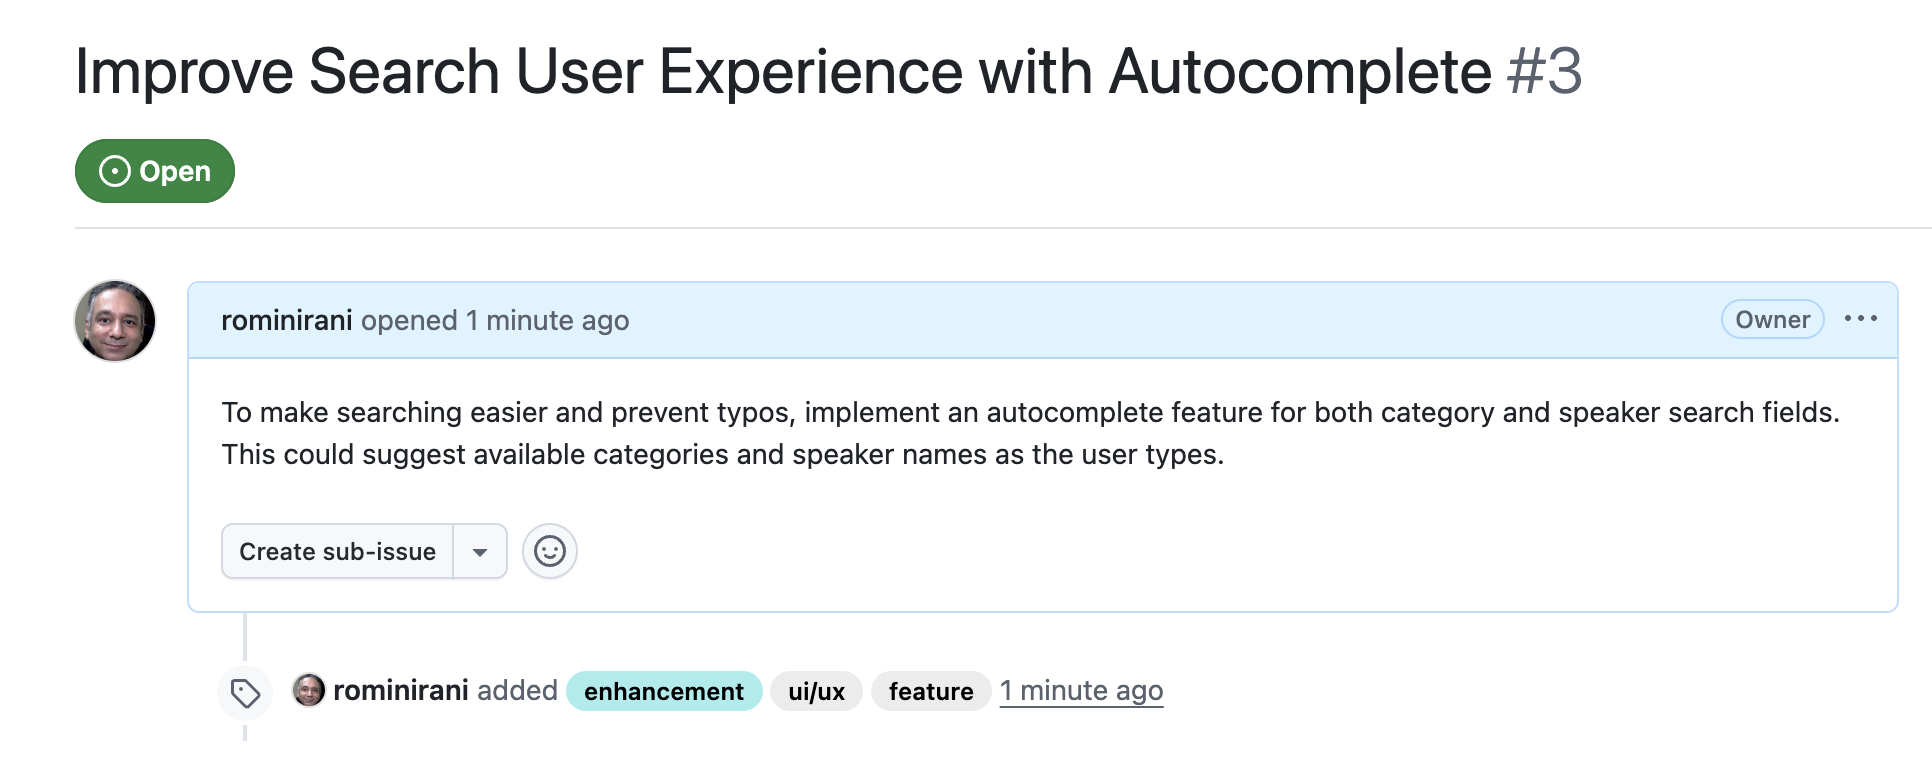The image size is (1932, 774).
Task: Select the ui/ux label
Action: coord(816,691)
